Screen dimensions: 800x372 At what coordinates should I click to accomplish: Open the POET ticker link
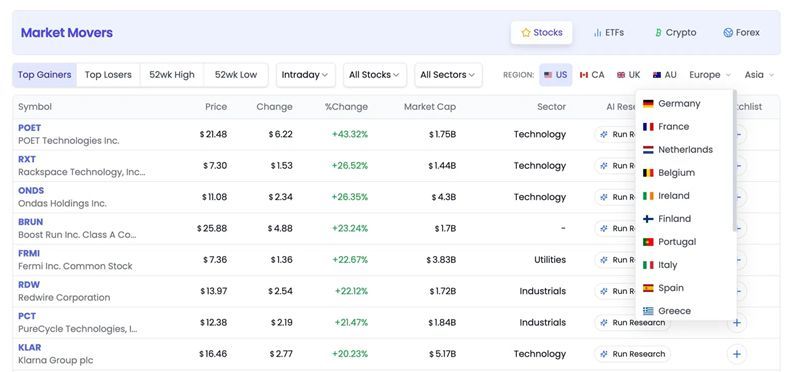(x=30, y=128)
